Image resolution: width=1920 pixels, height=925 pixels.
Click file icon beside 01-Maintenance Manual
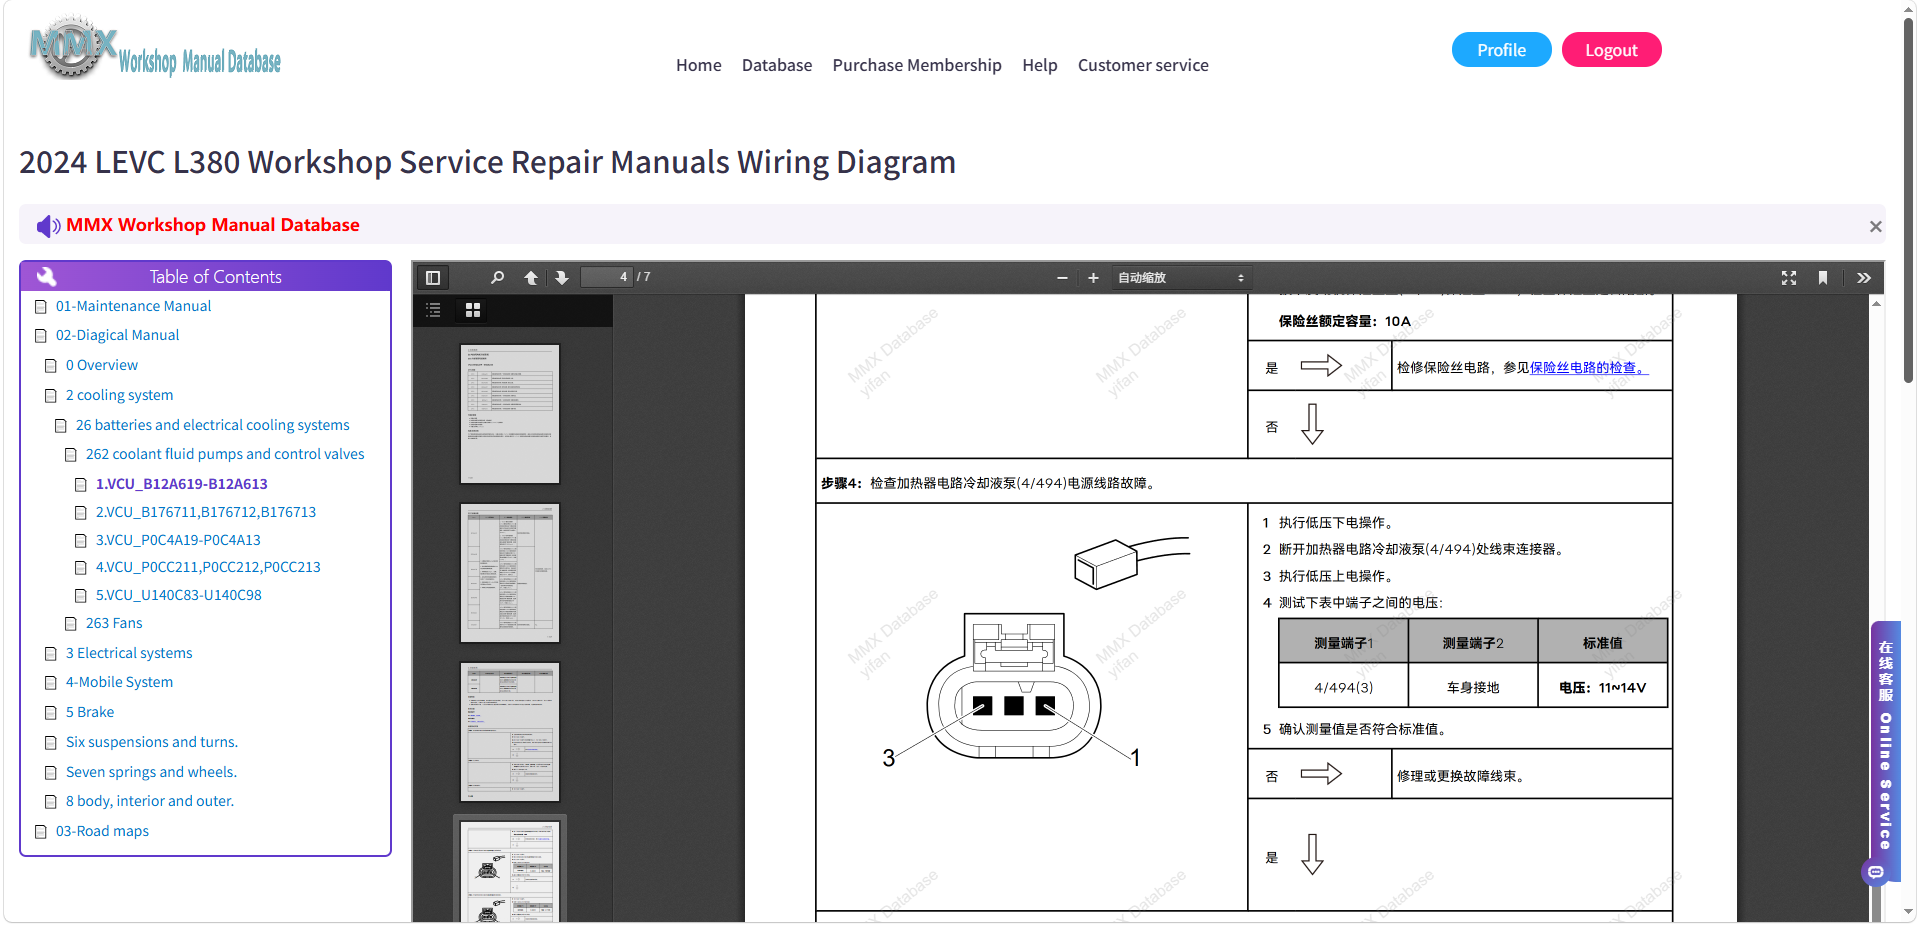point(41,307)
